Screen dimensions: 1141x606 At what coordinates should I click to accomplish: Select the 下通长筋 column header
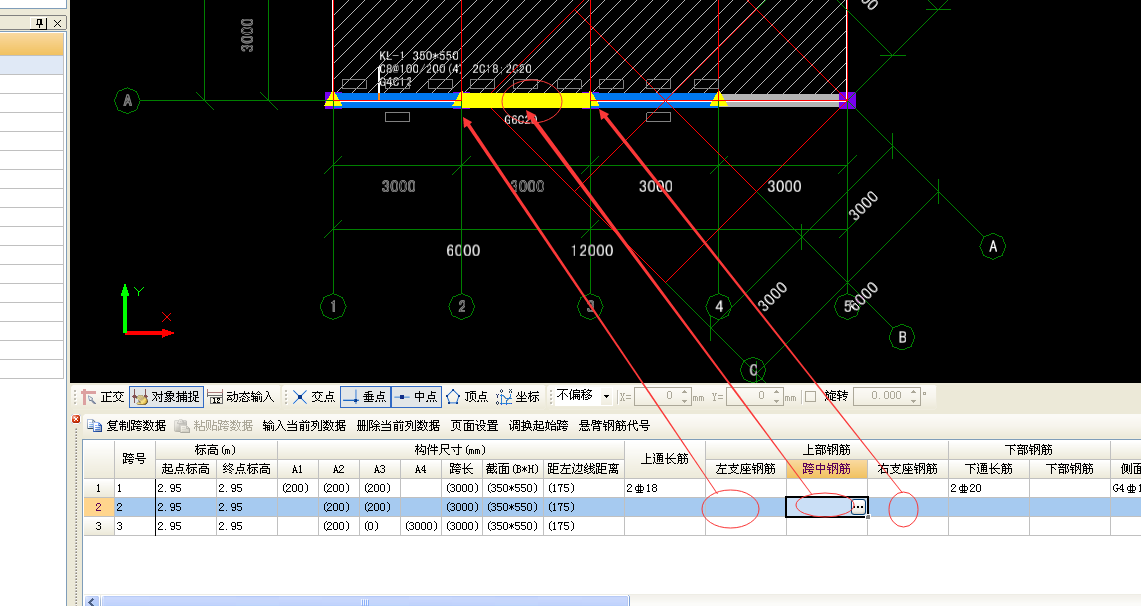click(x=990, y=469)
